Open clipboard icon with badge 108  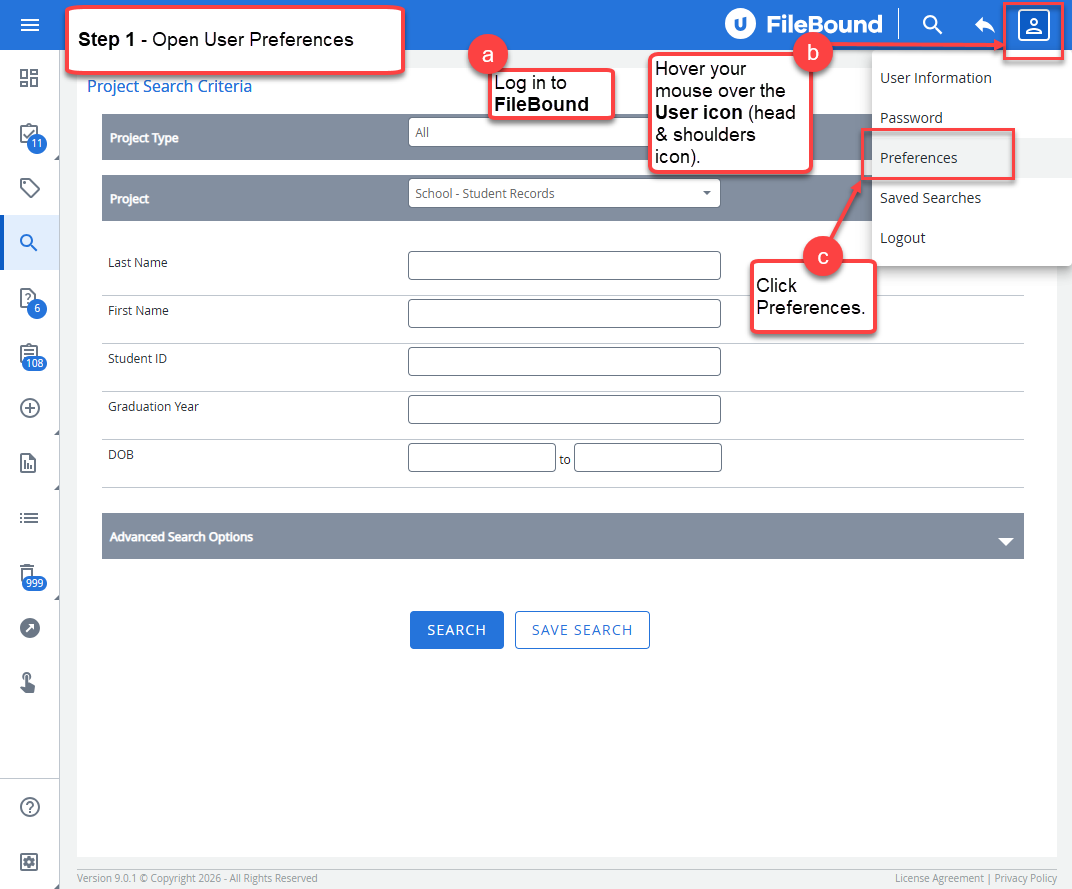point(31,357)
